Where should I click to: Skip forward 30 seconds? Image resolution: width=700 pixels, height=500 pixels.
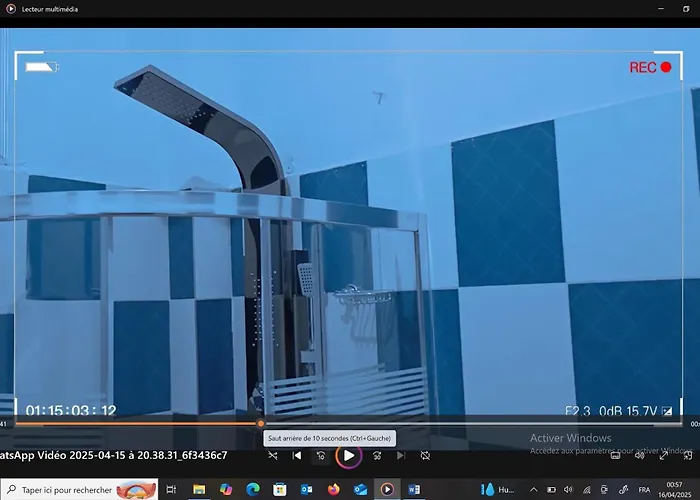(377, 455)
